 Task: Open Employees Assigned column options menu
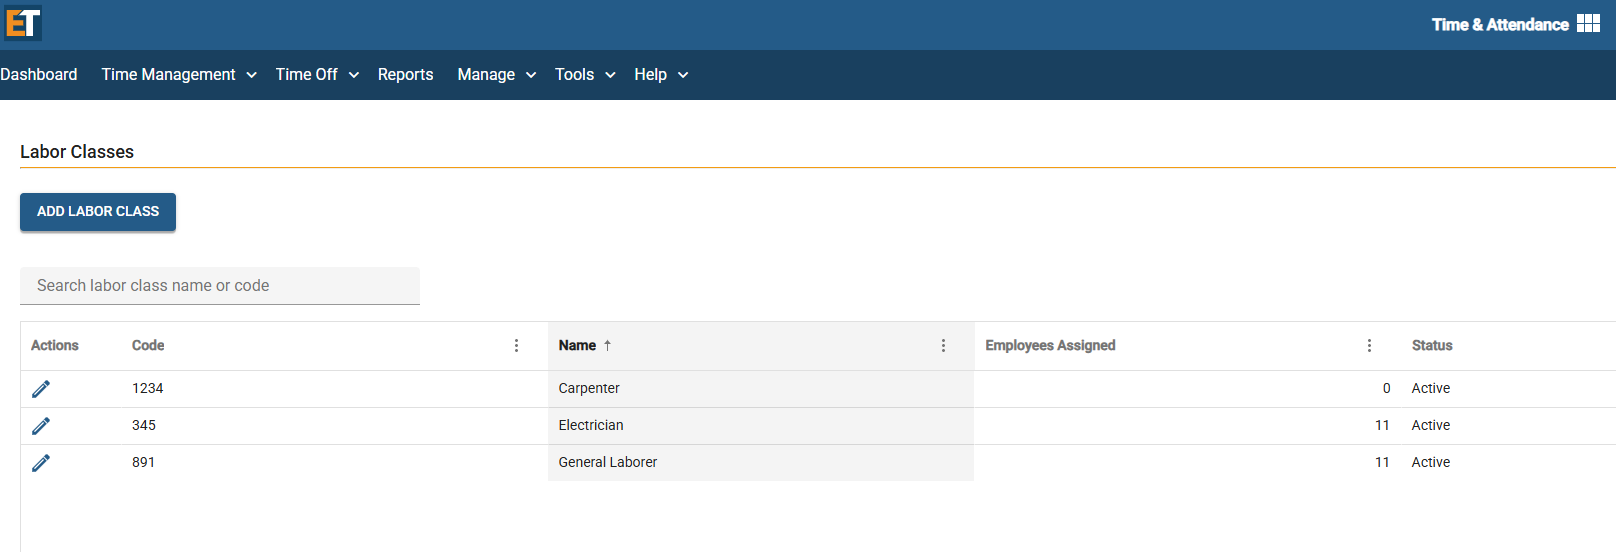click(1369, 345)
